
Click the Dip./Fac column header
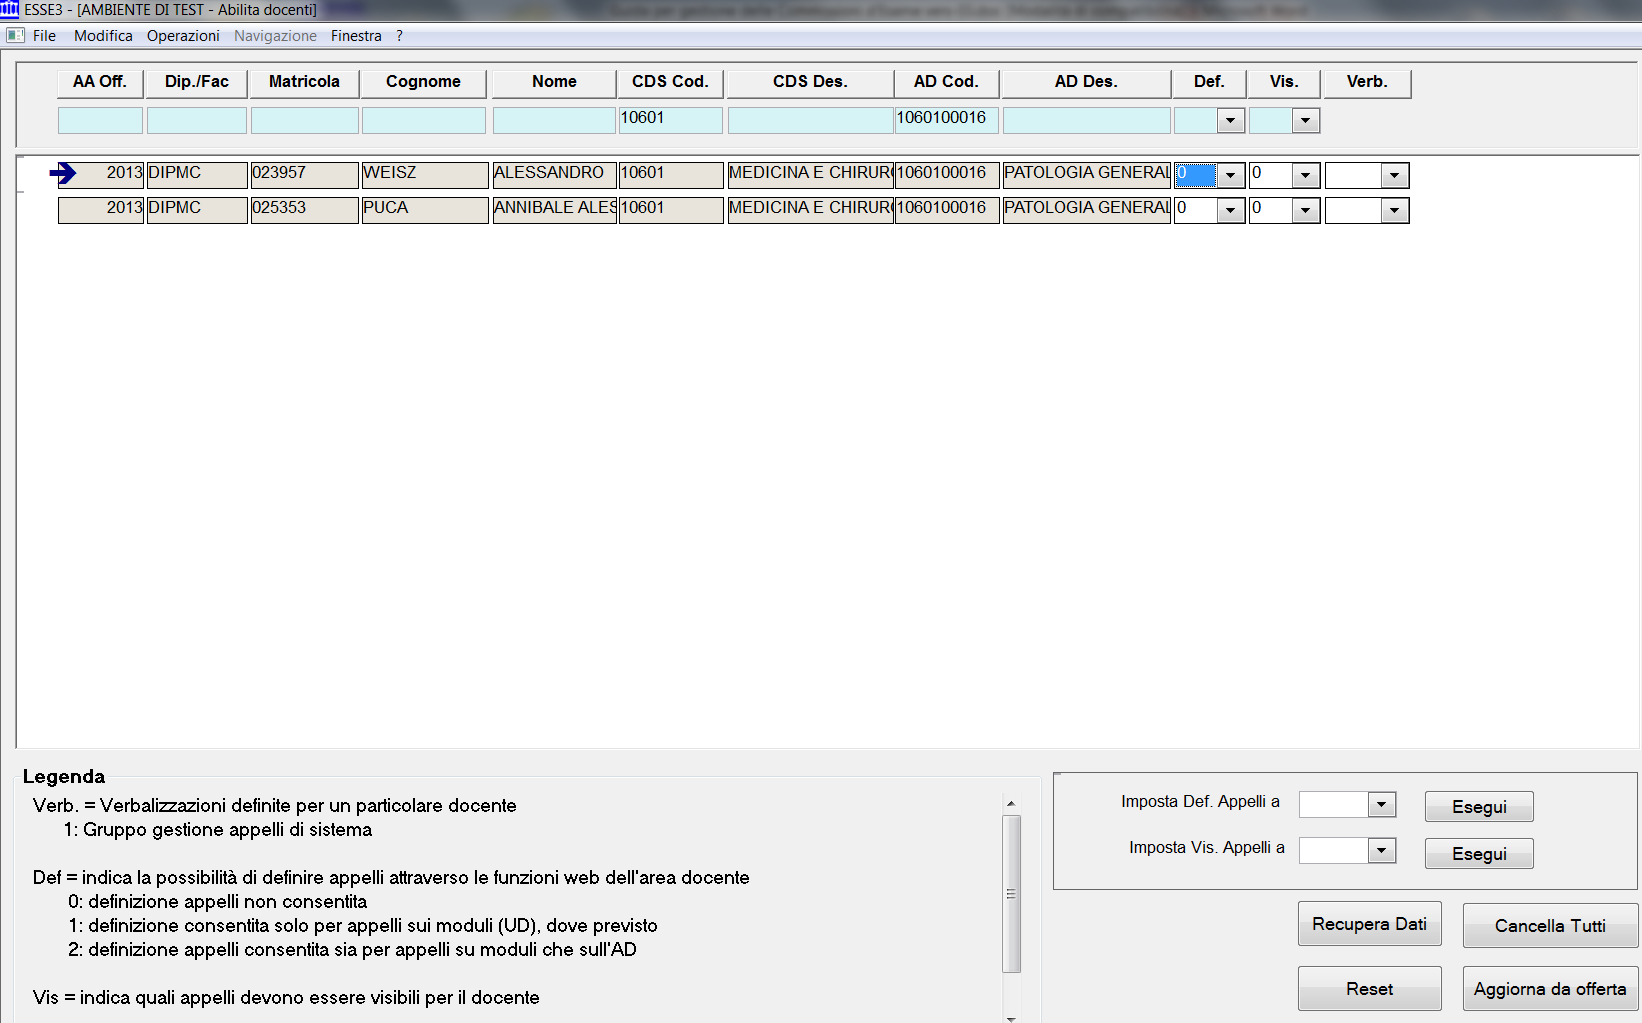tap(197, 82)
